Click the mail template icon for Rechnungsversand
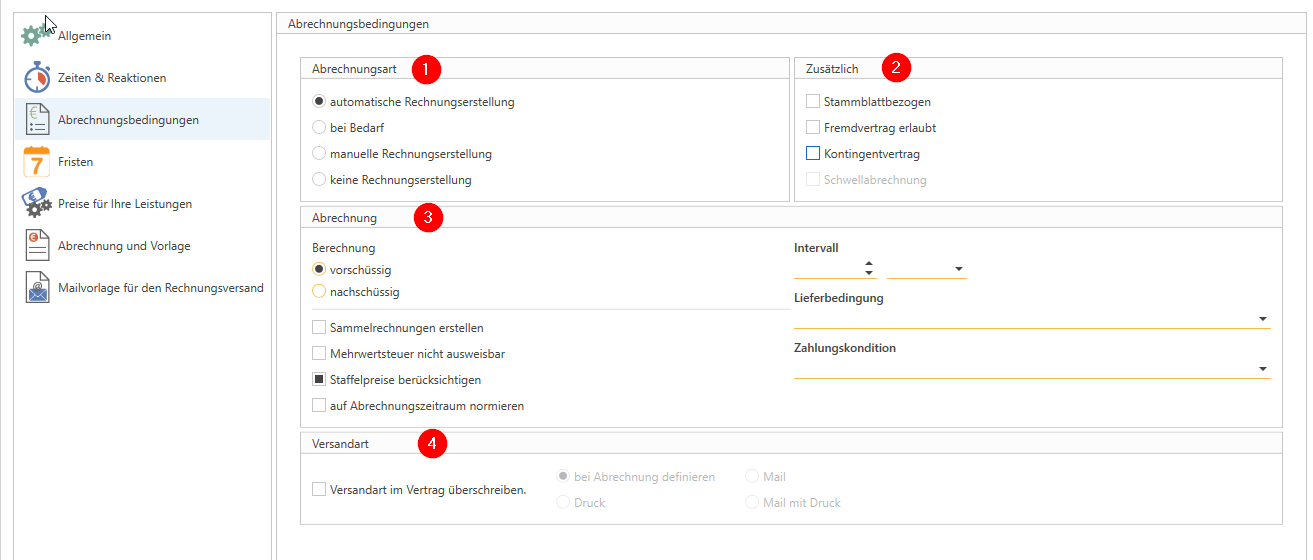Image resolution: width=1313 pixels, height=560 pixels. (37, 288)
